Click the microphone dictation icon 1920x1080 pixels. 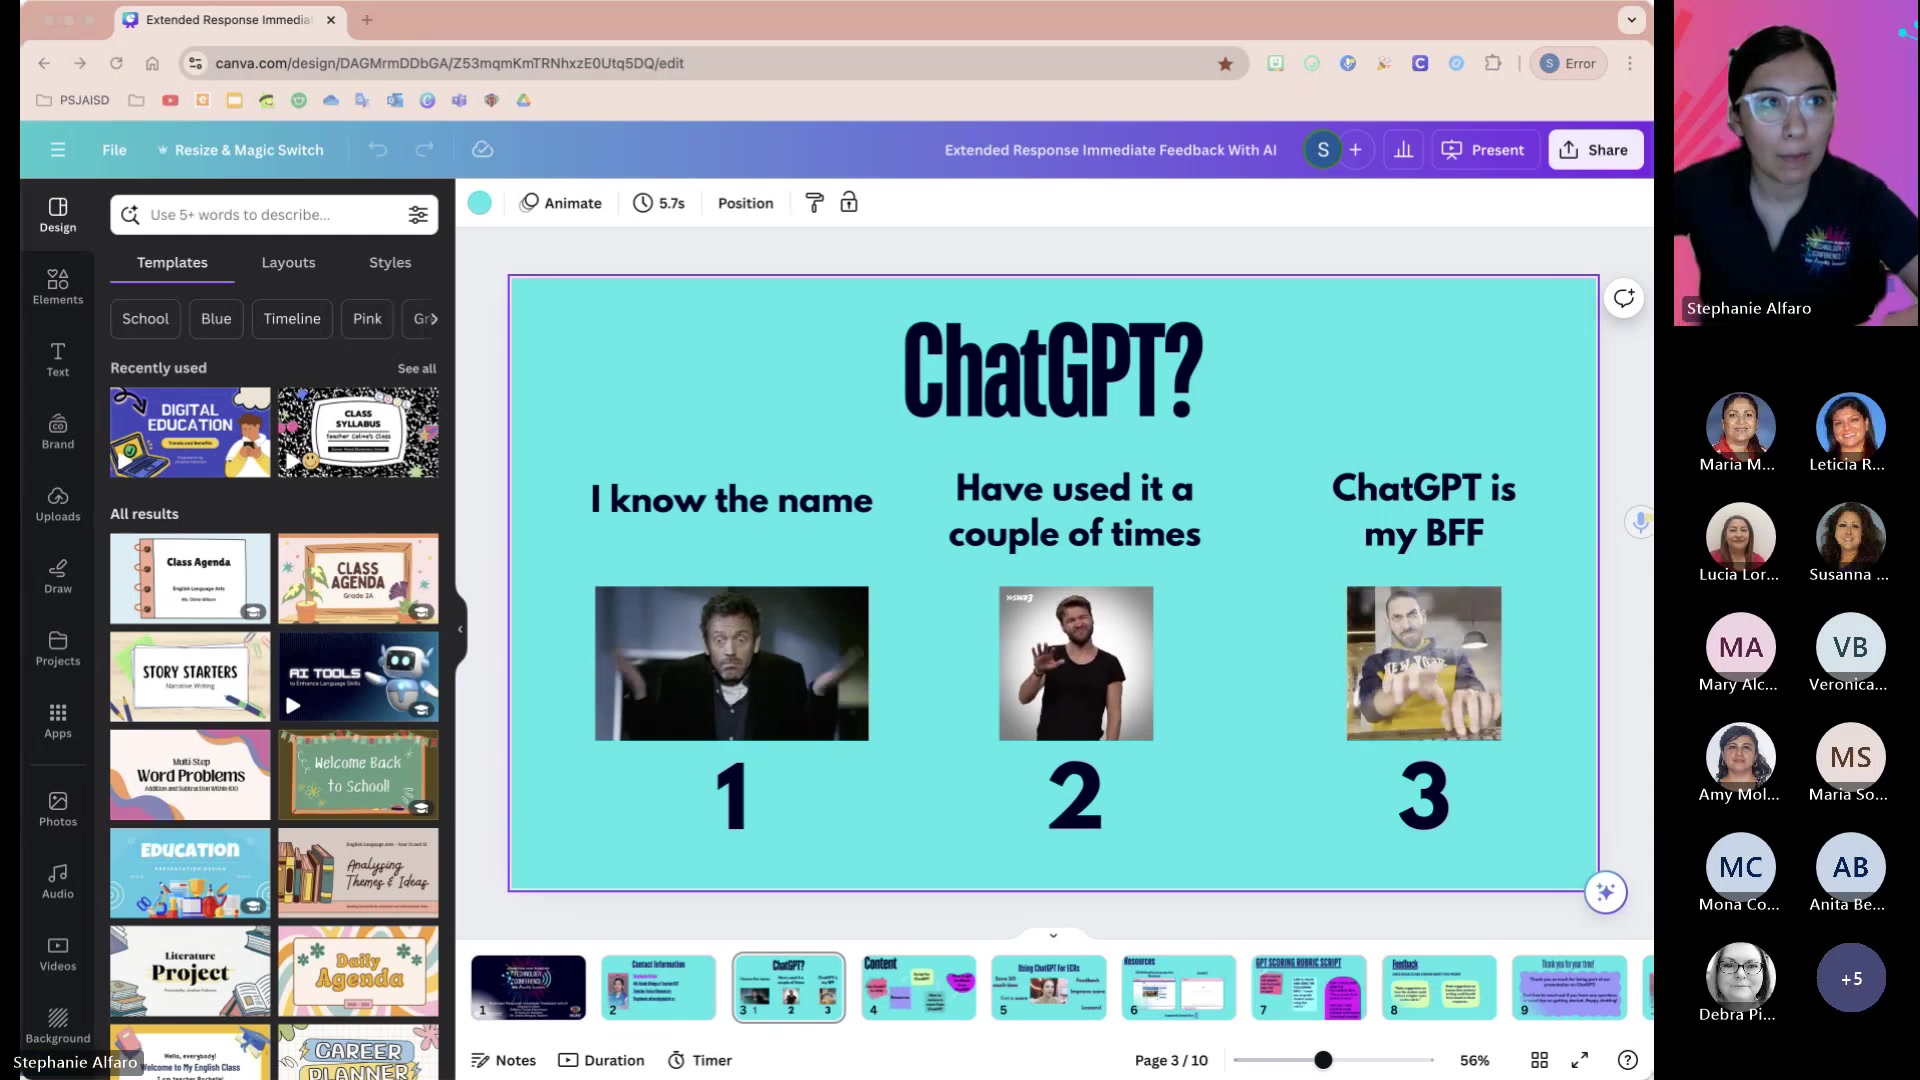coord(1640,522)
